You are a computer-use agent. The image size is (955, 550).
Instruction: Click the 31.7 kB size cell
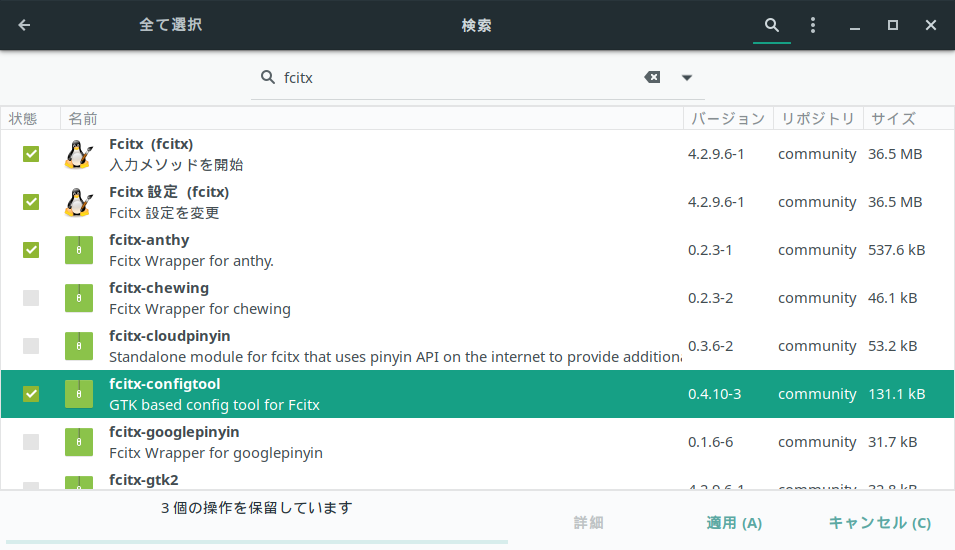coord(892,442)
